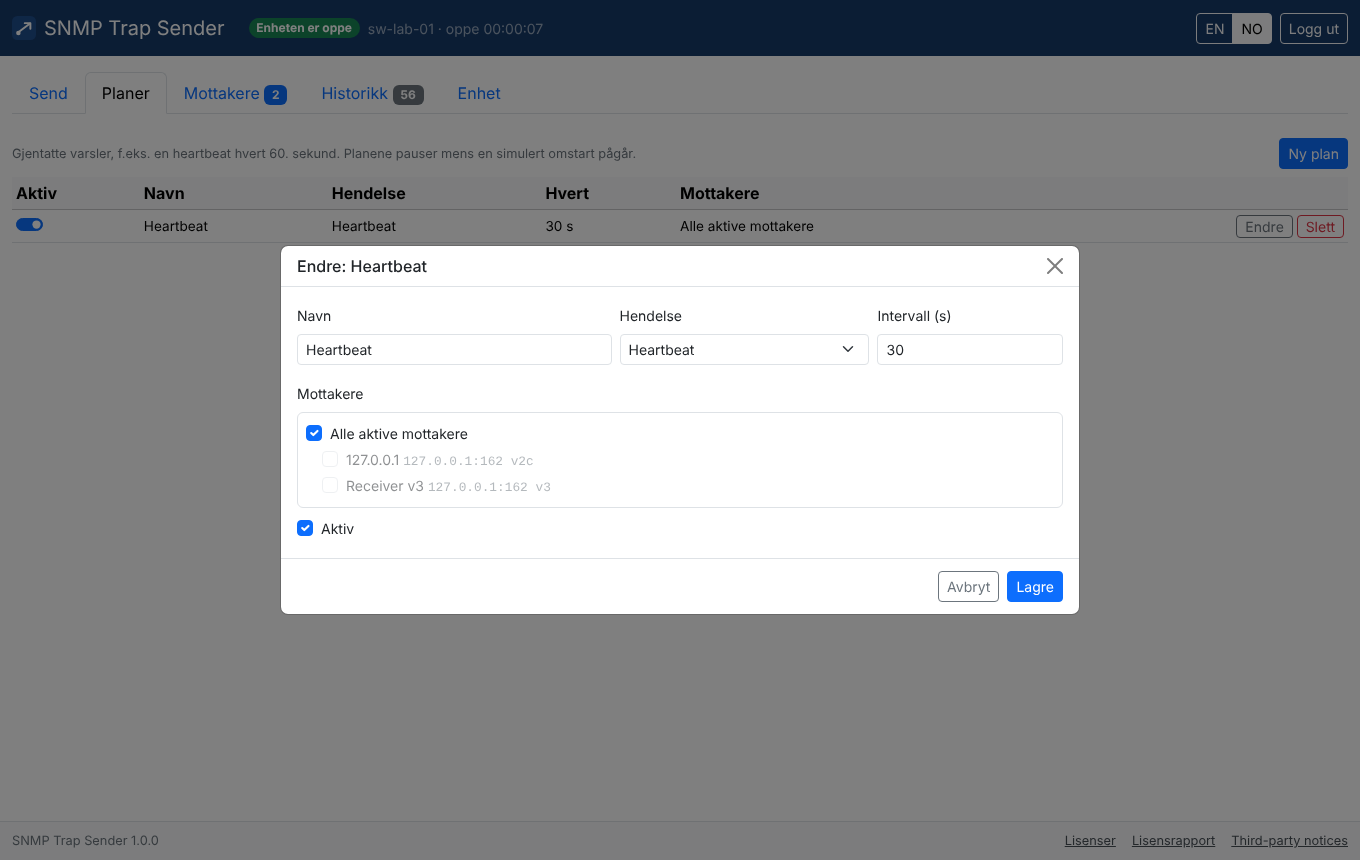The image size is (1360, 860).
Task: Open the Mottakere tab
Action: coord(235,93)
